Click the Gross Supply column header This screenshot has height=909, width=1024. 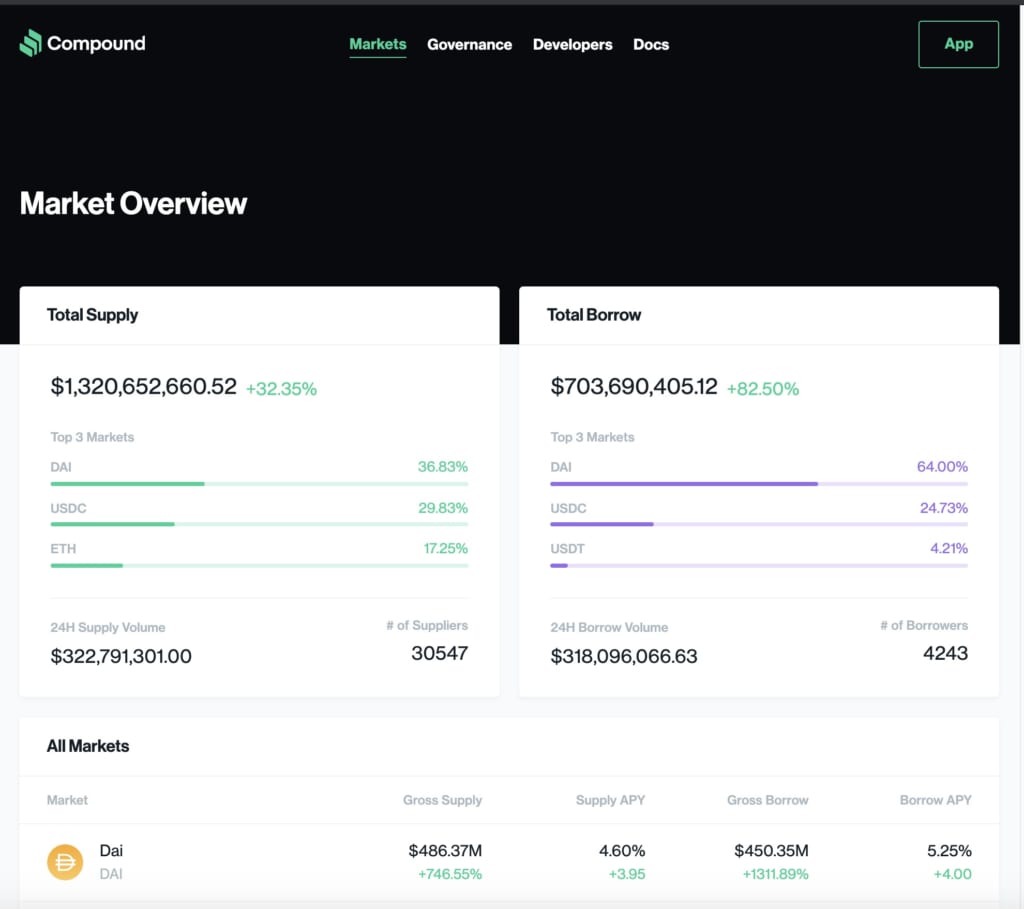[442, 800]
